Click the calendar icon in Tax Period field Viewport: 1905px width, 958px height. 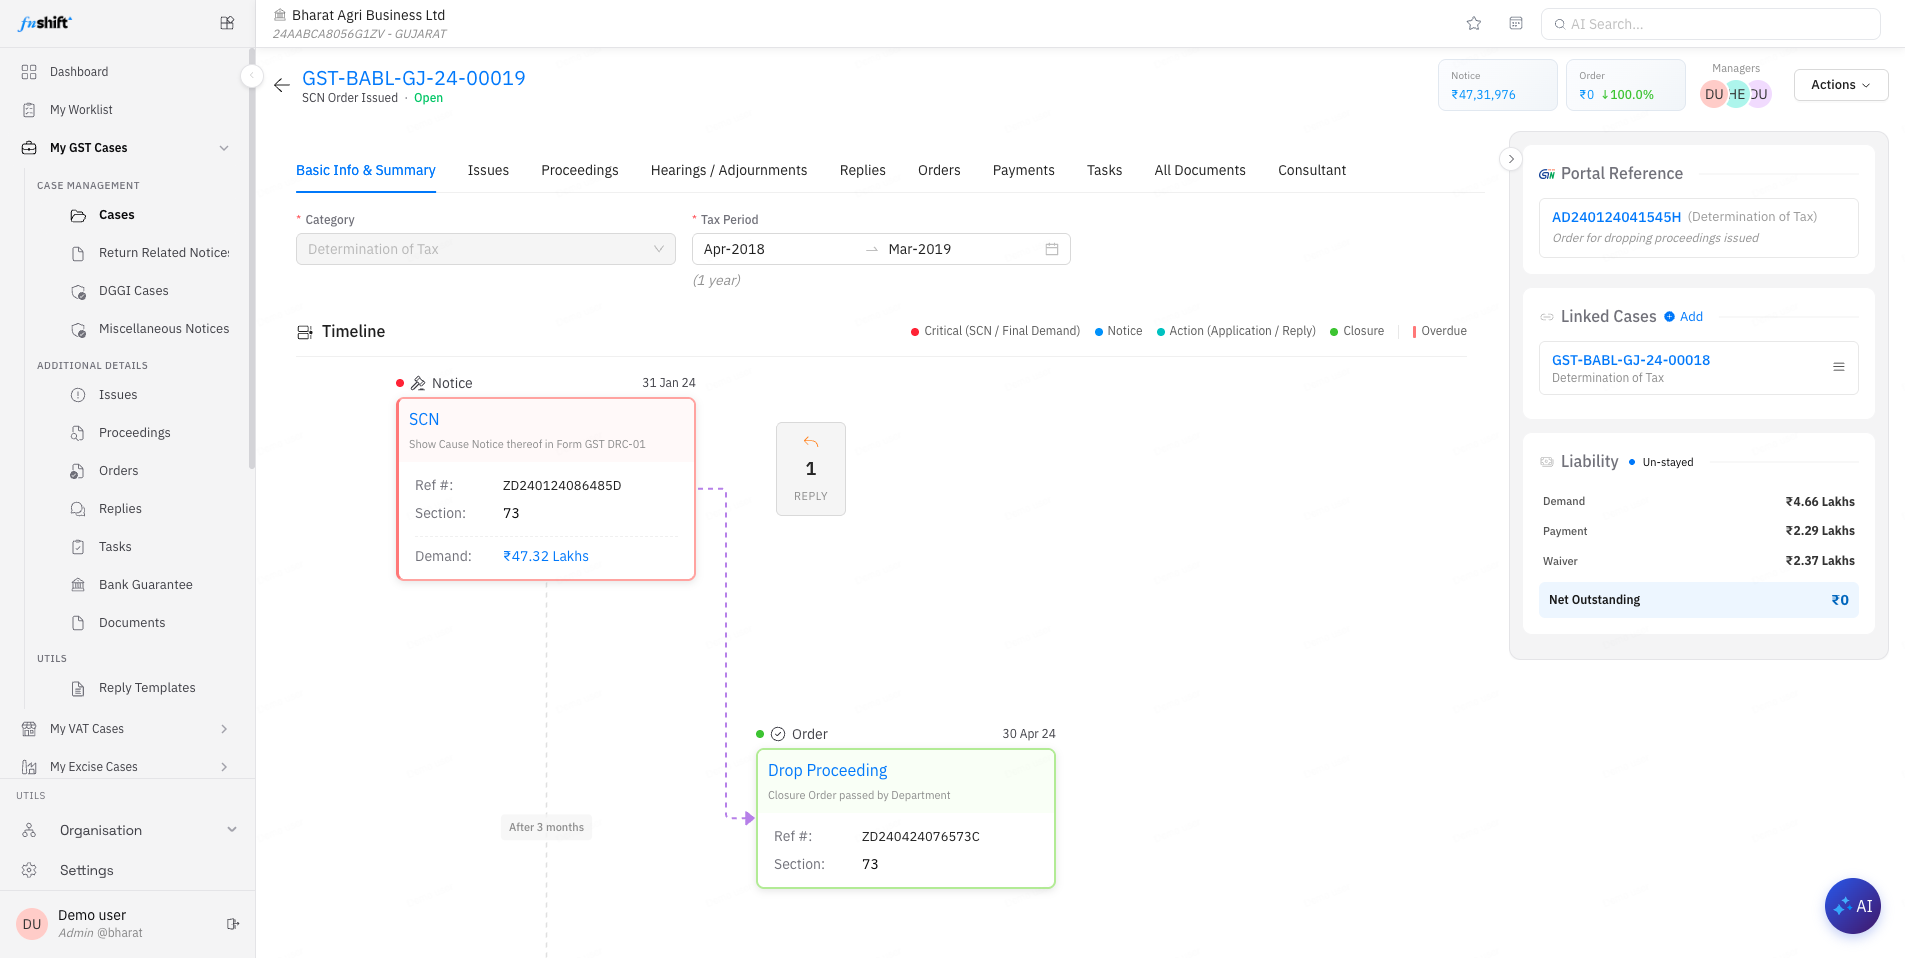pos(1052,249)
